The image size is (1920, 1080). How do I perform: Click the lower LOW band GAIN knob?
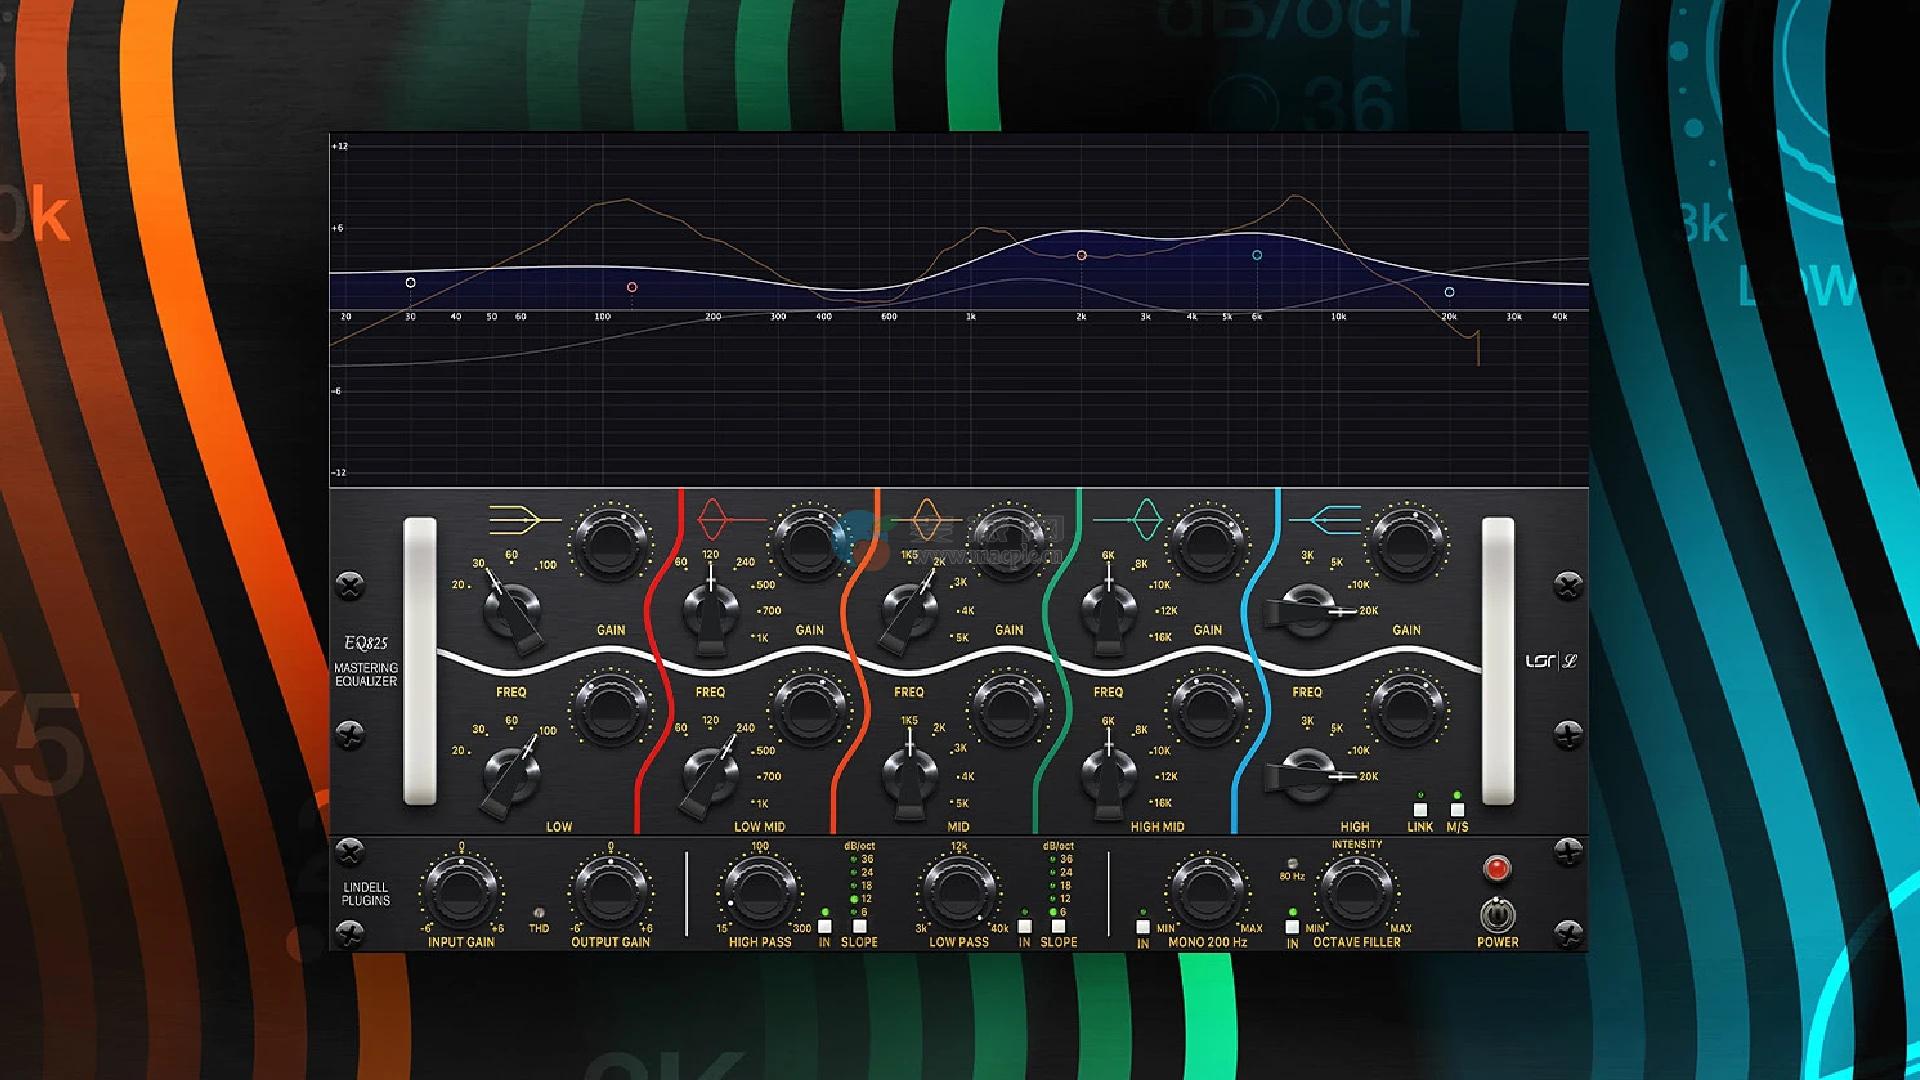pyautogui.click(x=610, y=709)
